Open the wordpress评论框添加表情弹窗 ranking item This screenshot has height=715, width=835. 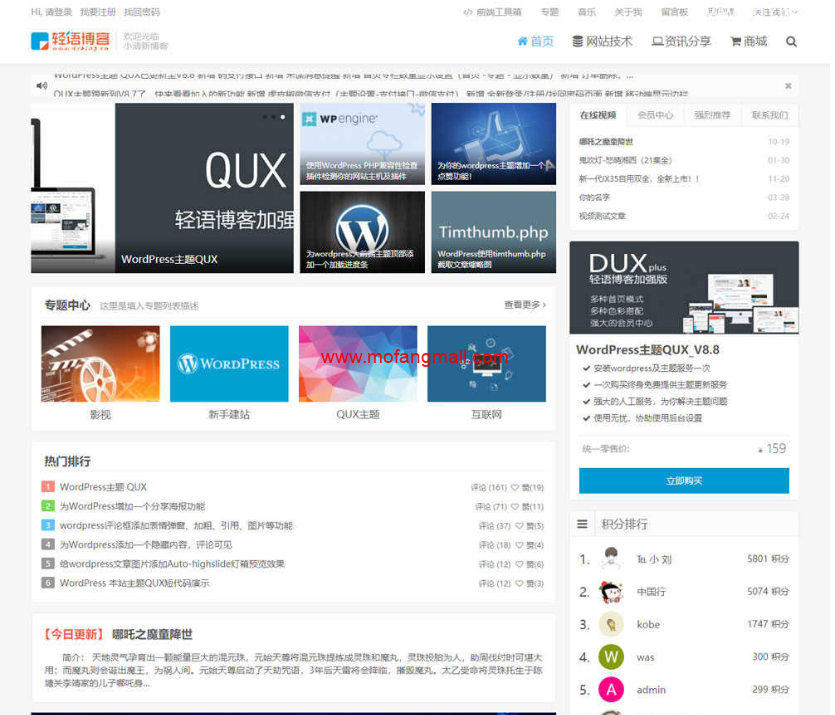click(x=176, y=525)
